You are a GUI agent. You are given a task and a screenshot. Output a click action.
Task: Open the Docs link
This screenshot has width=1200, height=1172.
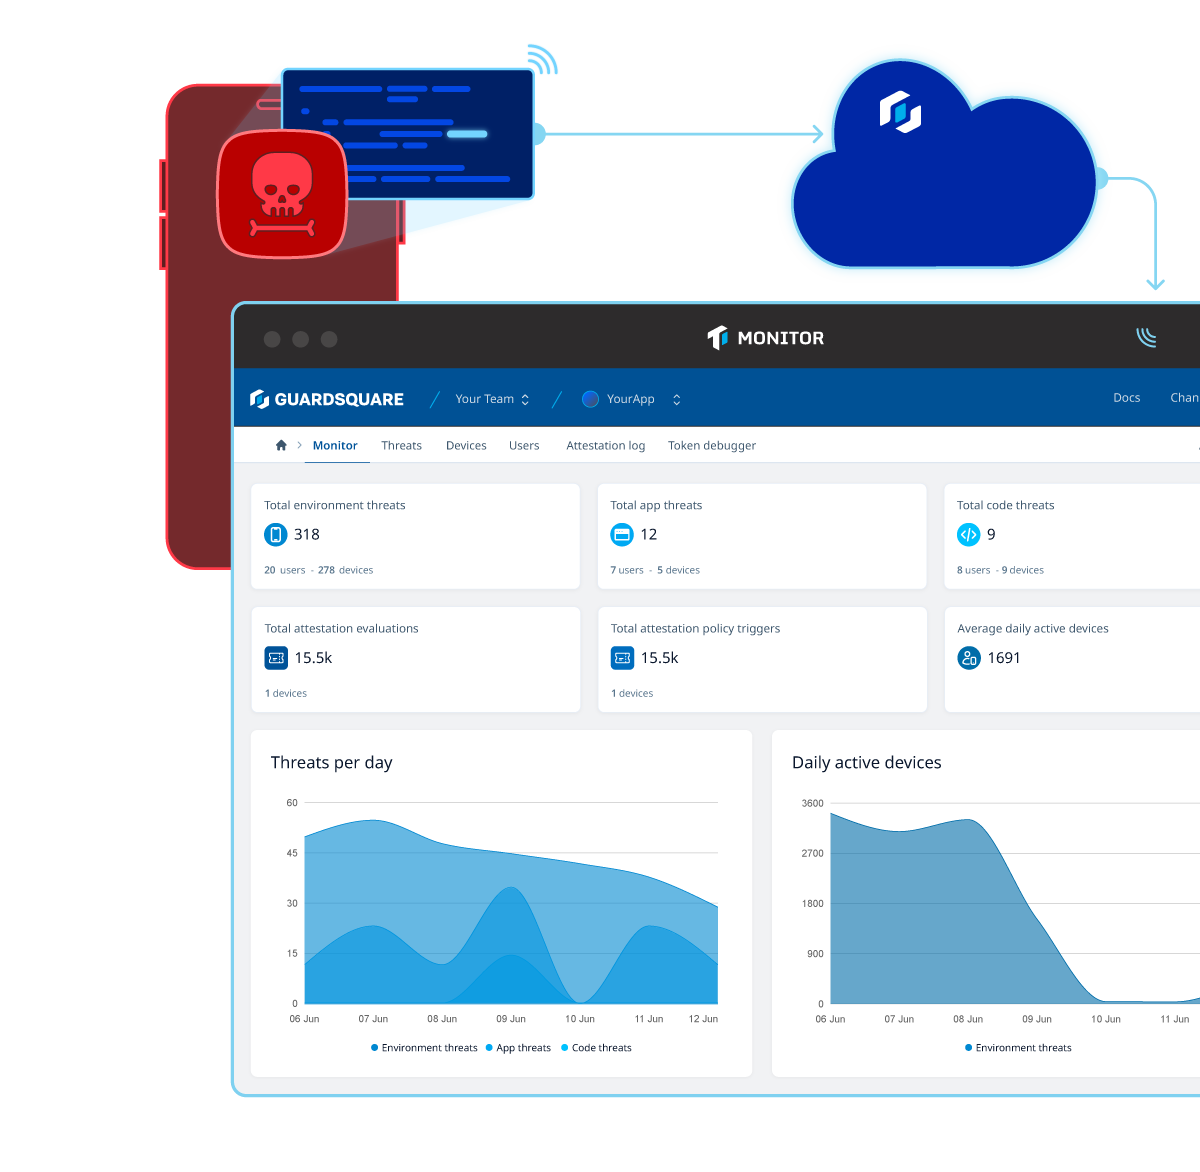coord(1127,398)
